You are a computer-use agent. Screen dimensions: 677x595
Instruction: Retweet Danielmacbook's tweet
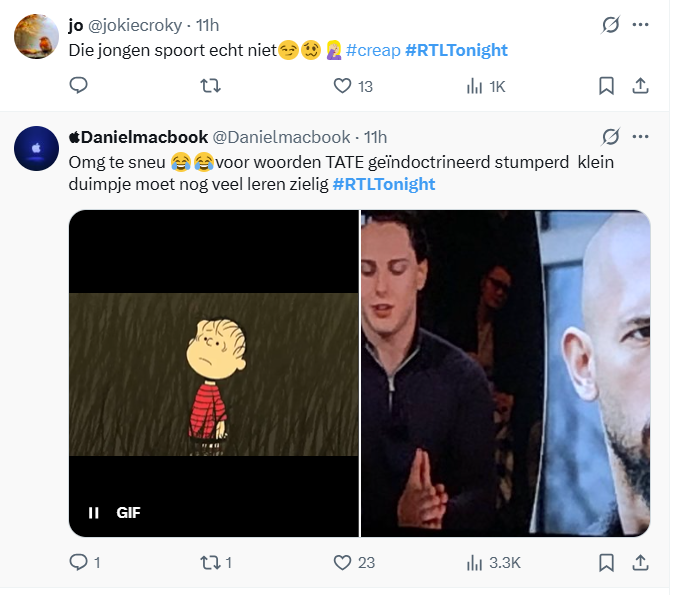211,562
